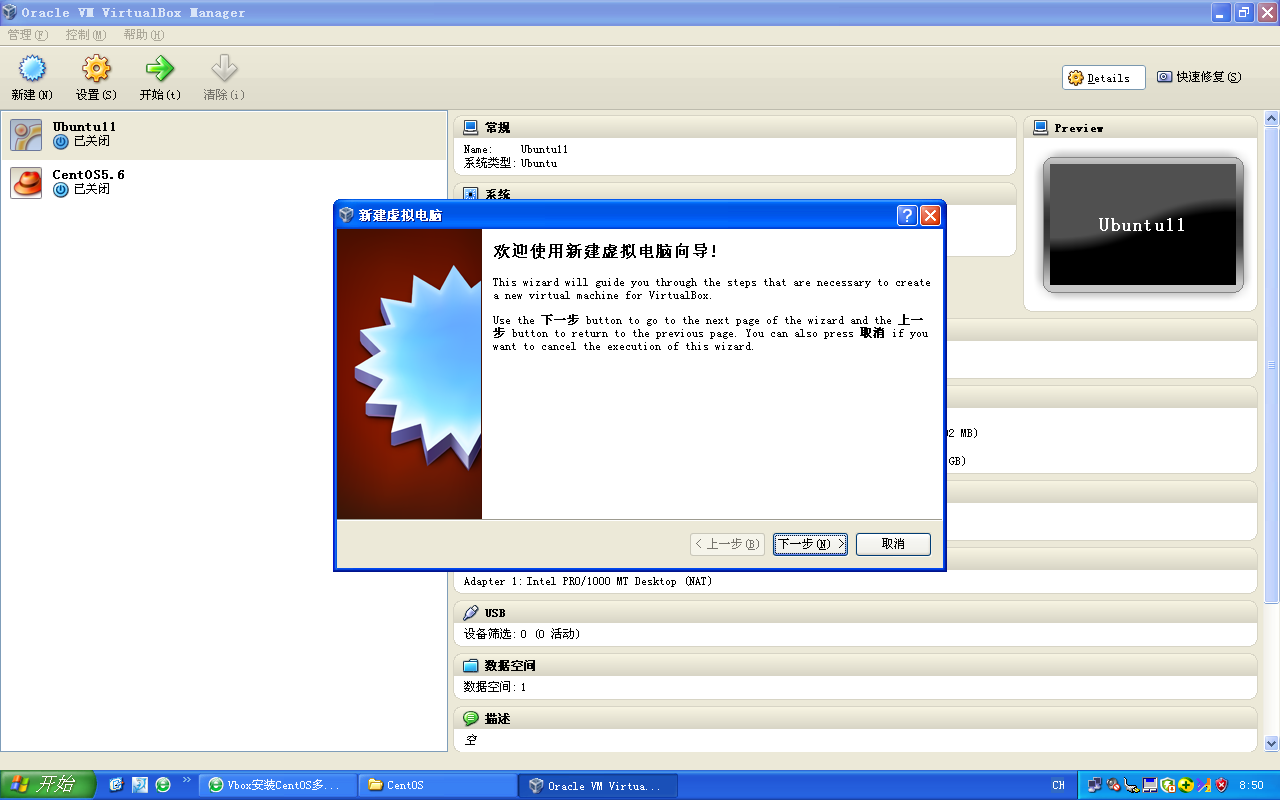This screenshot has width=1280, height=800.
Task: Click the 开始 (Start) green arrow icon
Action: click(160, 69)
